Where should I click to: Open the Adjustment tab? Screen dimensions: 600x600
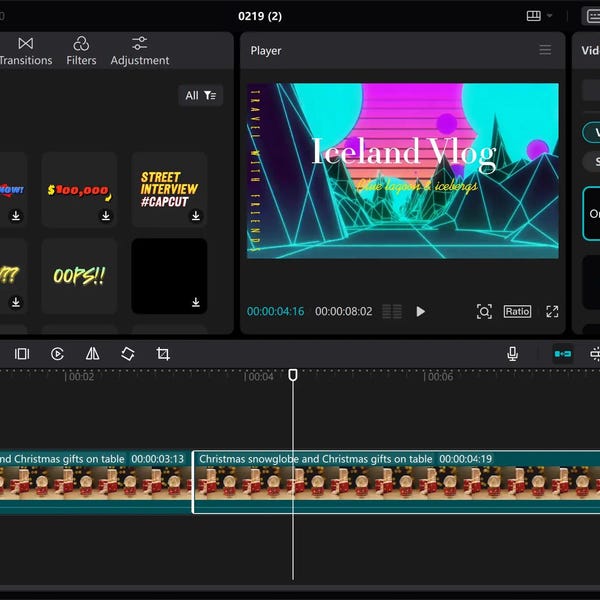[140, 51]
